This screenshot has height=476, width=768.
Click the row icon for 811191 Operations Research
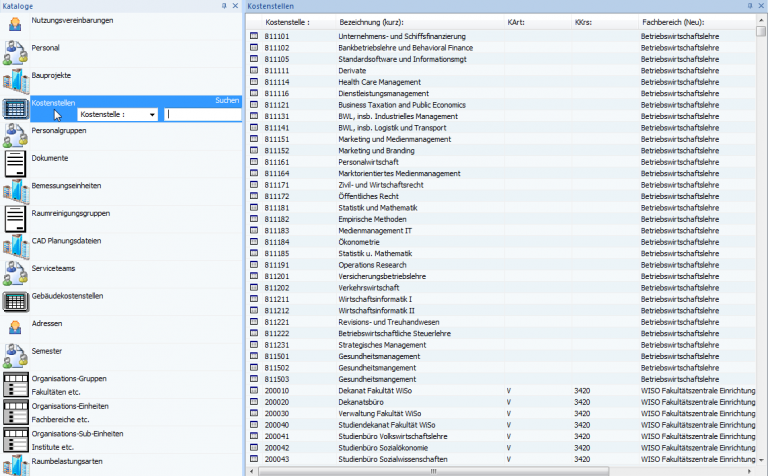(254, 264)
